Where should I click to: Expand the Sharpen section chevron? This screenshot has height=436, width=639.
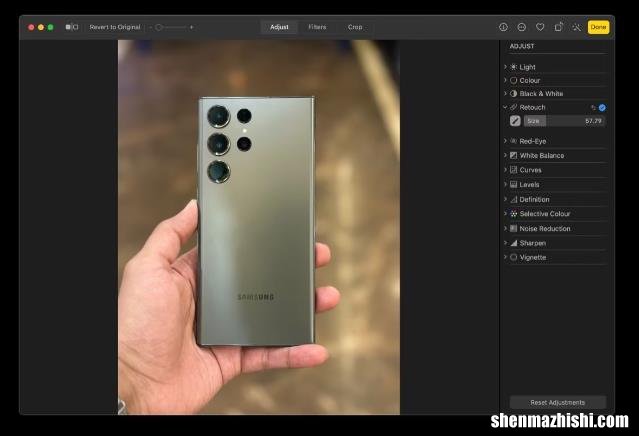[x=505, y=243]
